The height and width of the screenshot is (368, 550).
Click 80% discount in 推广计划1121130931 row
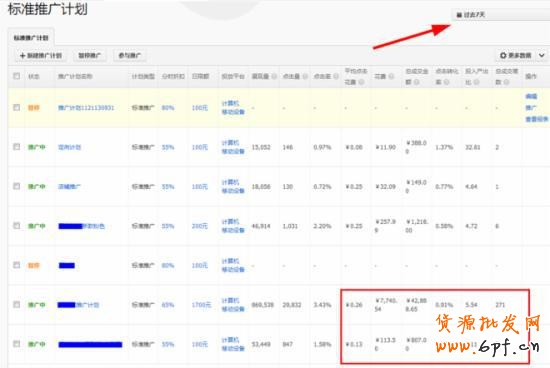pos(168,108)
